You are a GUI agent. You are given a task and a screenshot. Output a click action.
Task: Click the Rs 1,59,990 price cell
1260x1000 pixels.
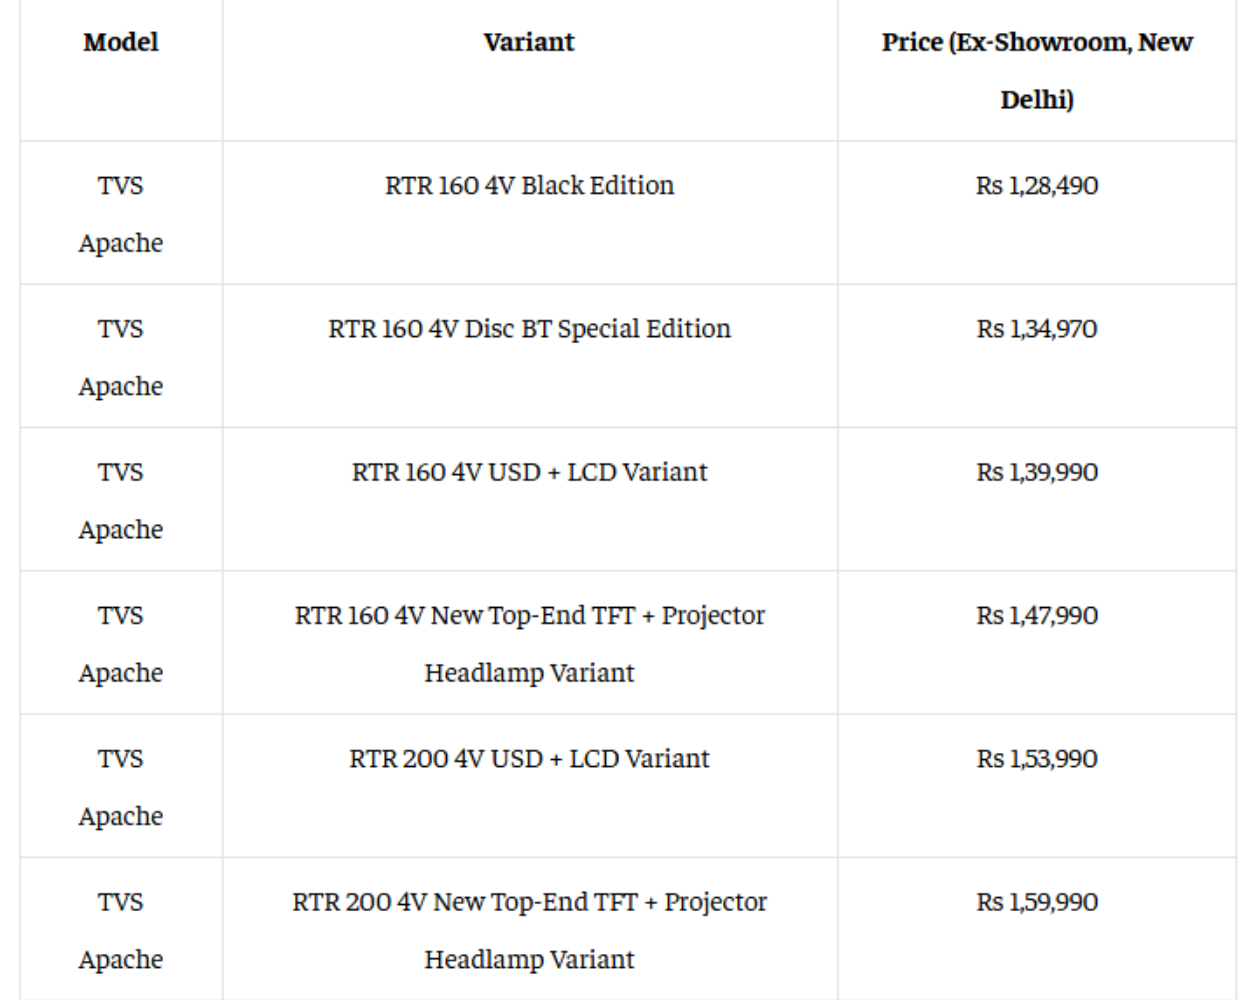click(x=1037, y=902)
